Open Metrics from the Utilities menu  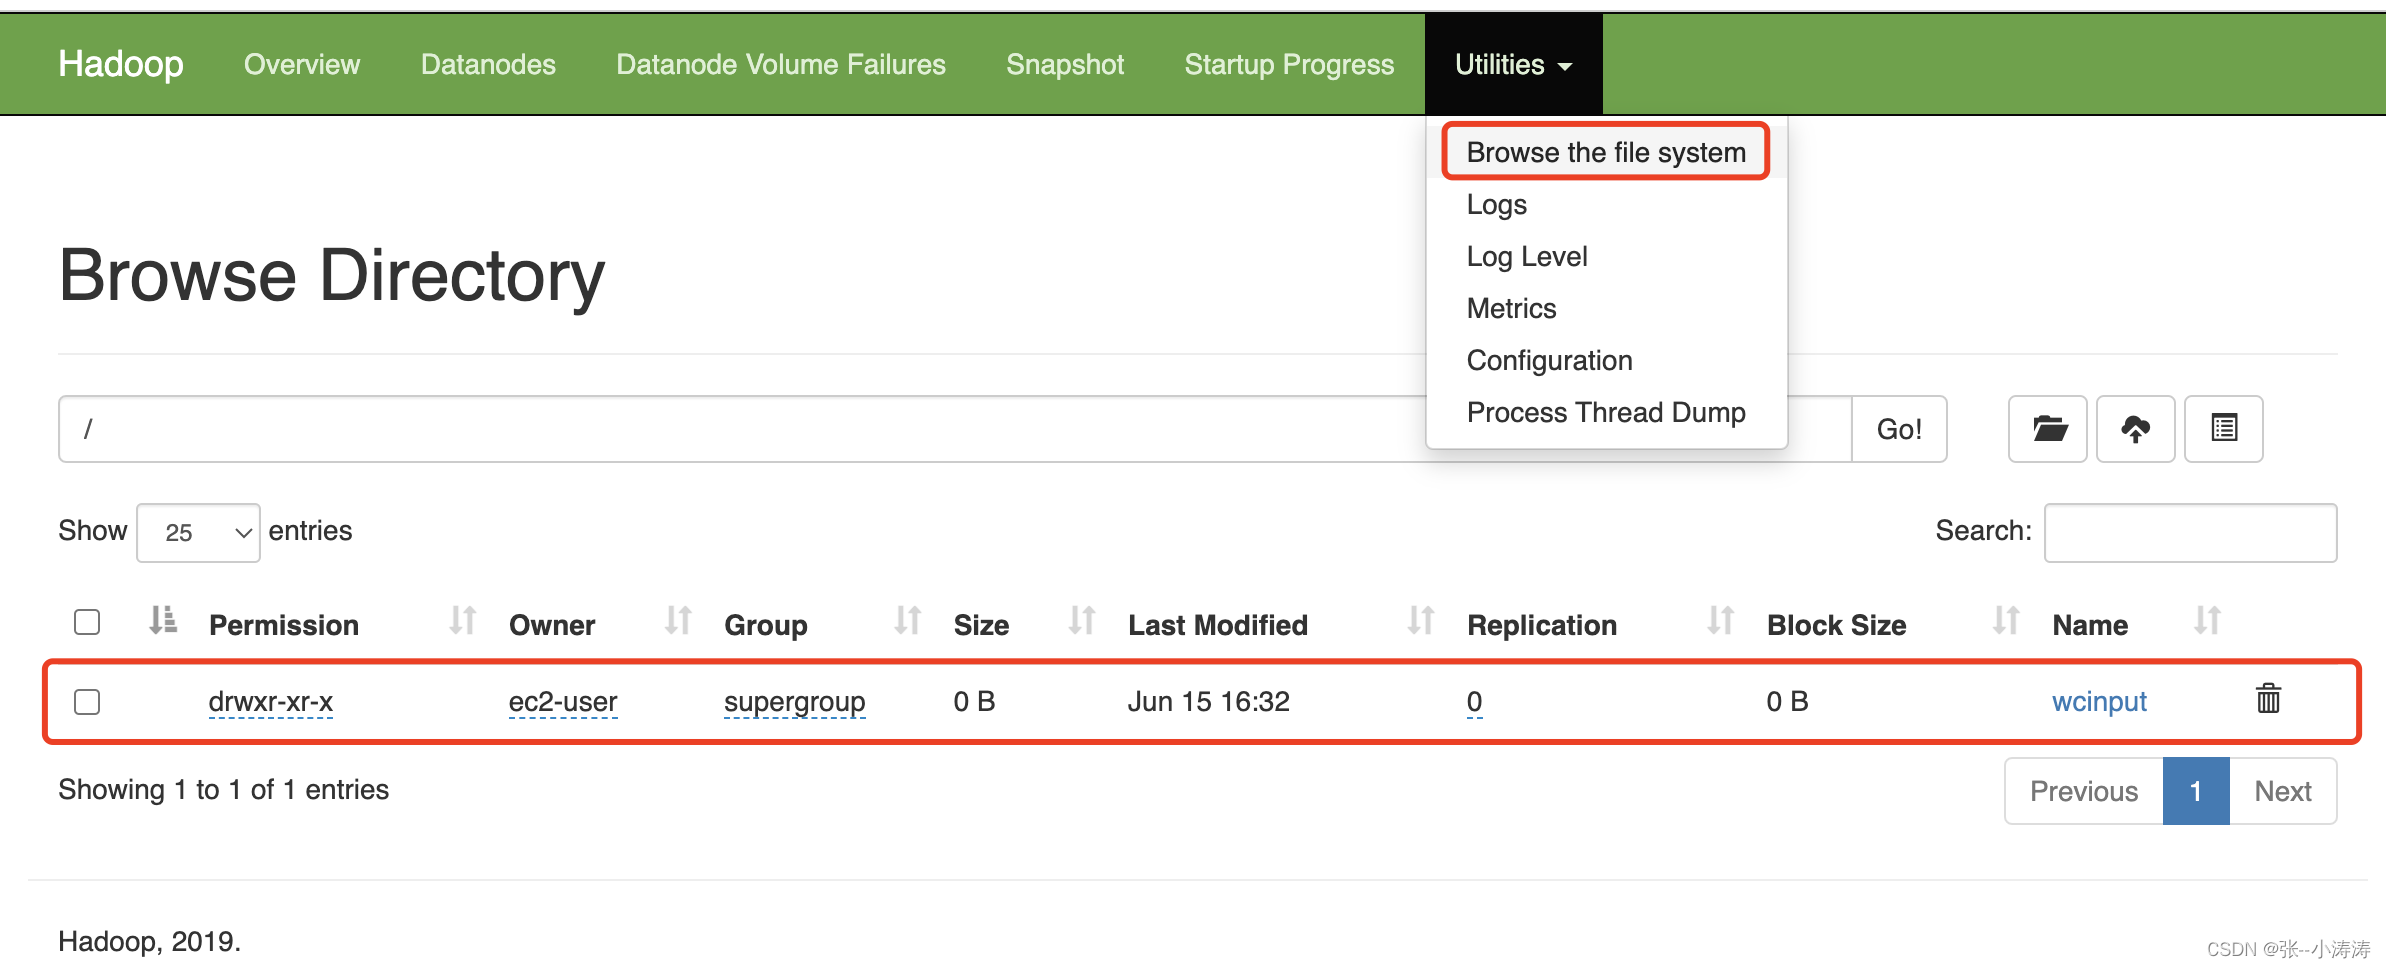click(x=1511, y=308)
